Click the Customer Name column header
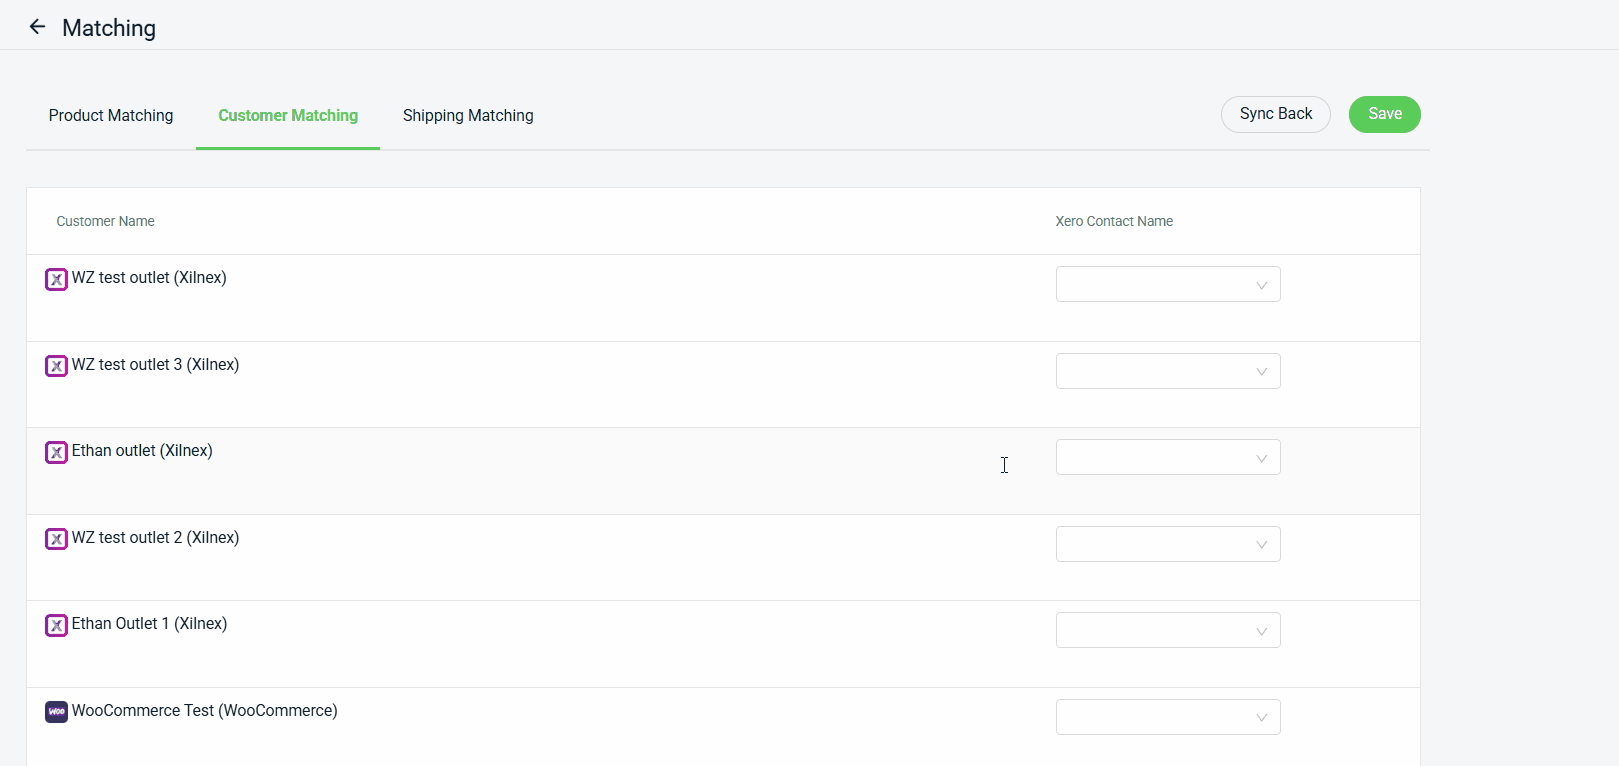This screenshot has width=1619, height=766. pos(105,222)
